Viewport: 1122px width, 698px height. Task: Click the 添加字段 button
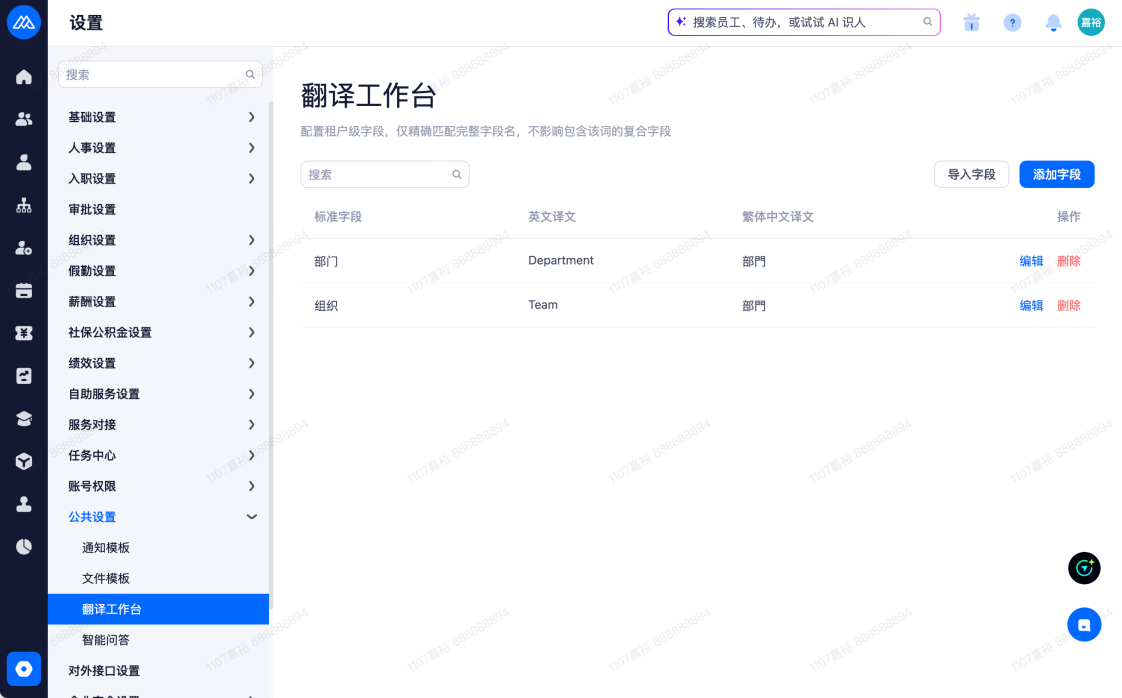click(1056, 175)
